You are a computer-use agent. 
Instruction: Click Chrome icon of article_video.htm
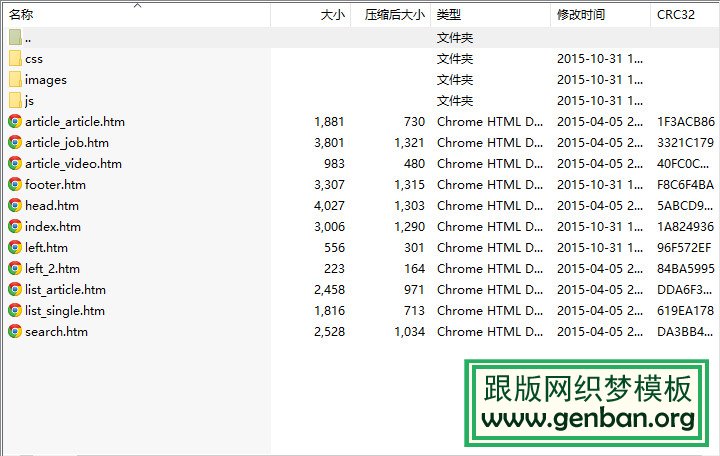[15, 163]
